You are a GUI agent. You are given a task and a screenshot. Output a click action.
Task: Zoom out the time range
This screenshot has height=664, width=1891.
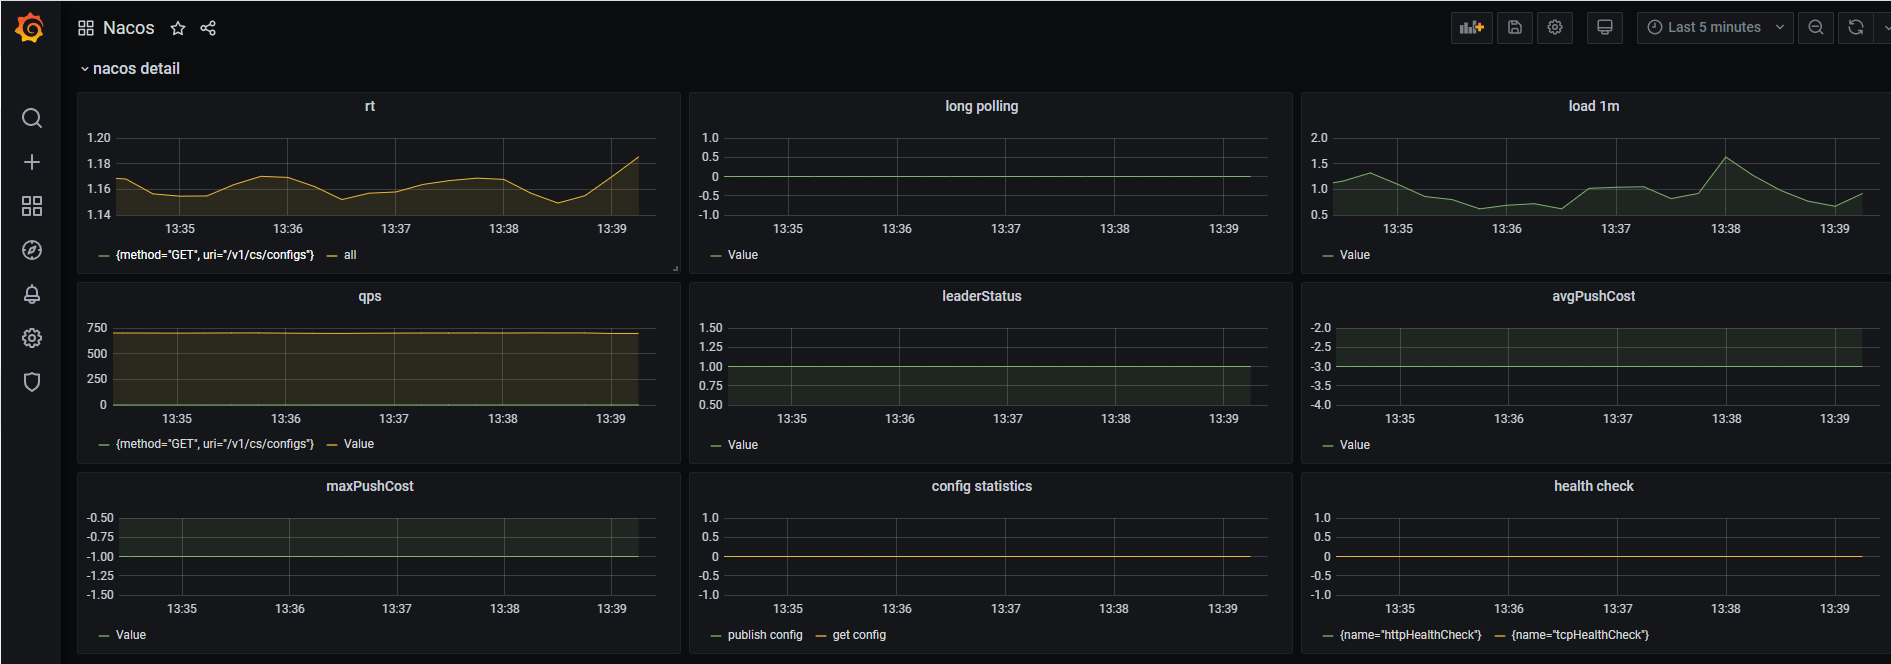click(1816, 28)
